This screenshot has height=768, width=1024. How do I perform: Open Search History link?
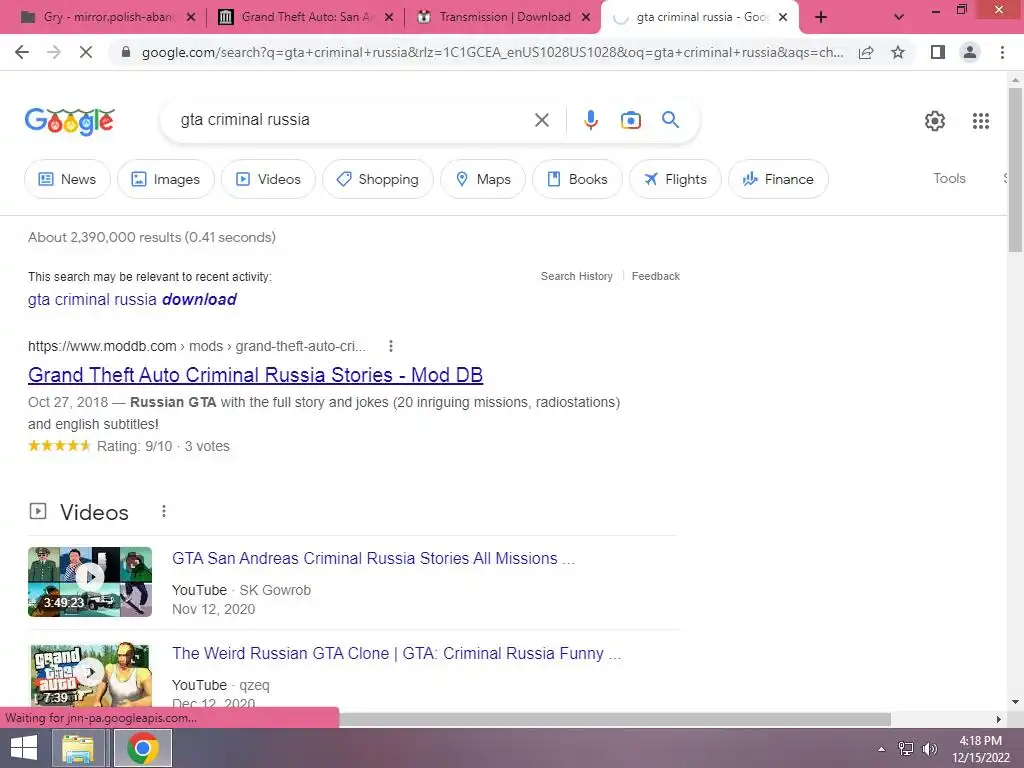(577, 276)
